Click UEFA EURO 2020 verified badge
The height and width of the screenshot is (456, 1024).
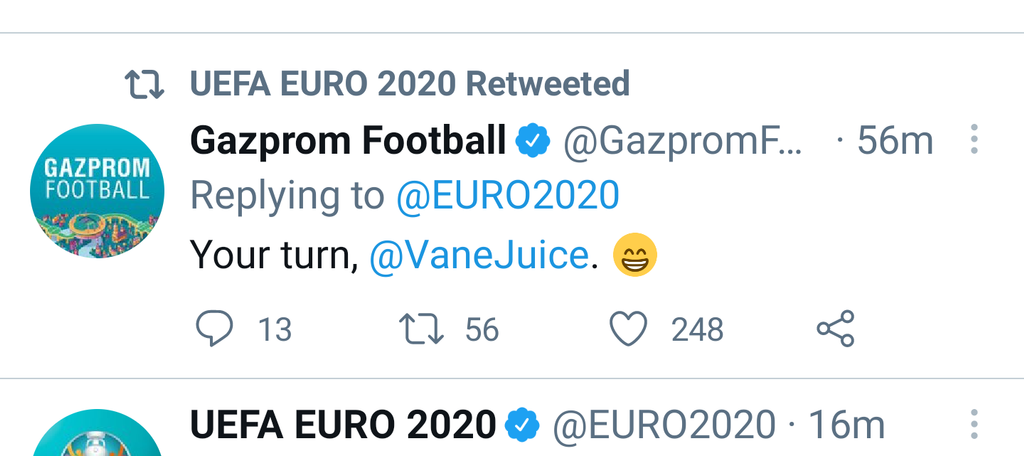pos(521,425)
